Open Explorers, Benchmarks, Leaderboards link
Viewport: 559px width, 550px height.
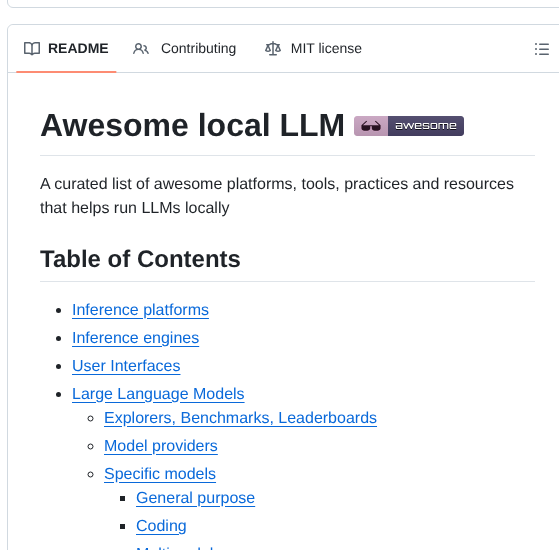[240, 418]
